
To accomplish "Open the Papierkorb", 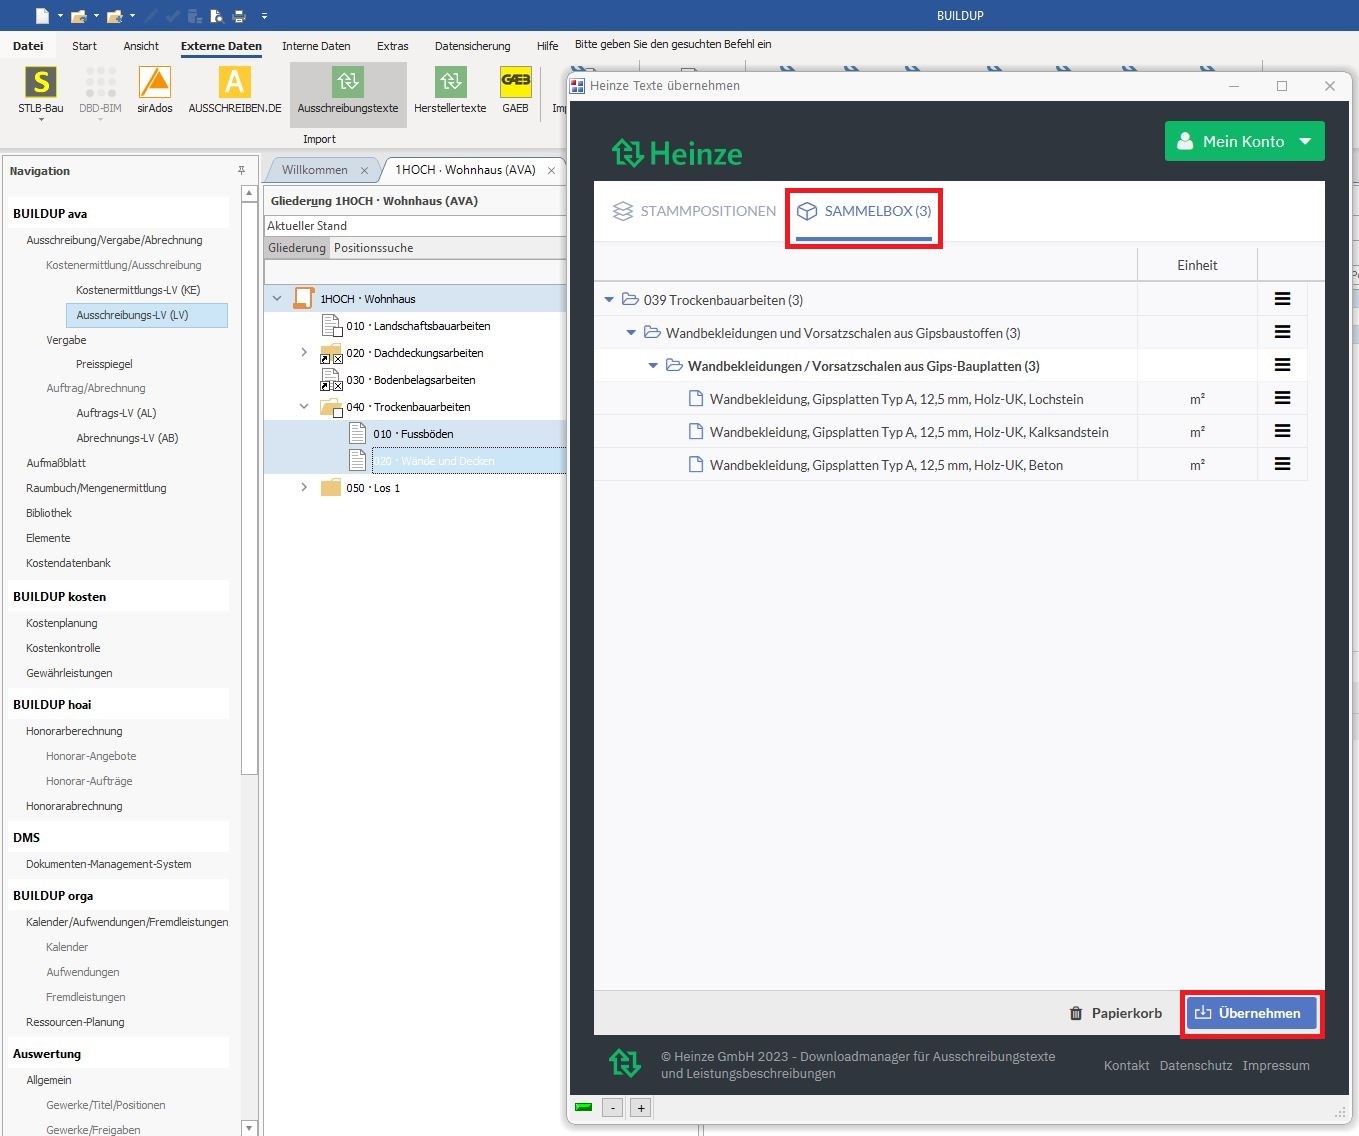I will [x=1115, y=1013].
